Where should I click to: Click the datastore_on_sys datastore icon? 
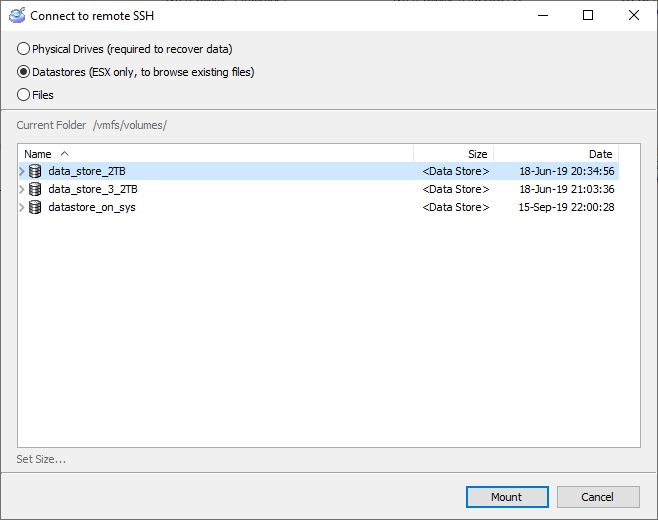tap(35, 207)
